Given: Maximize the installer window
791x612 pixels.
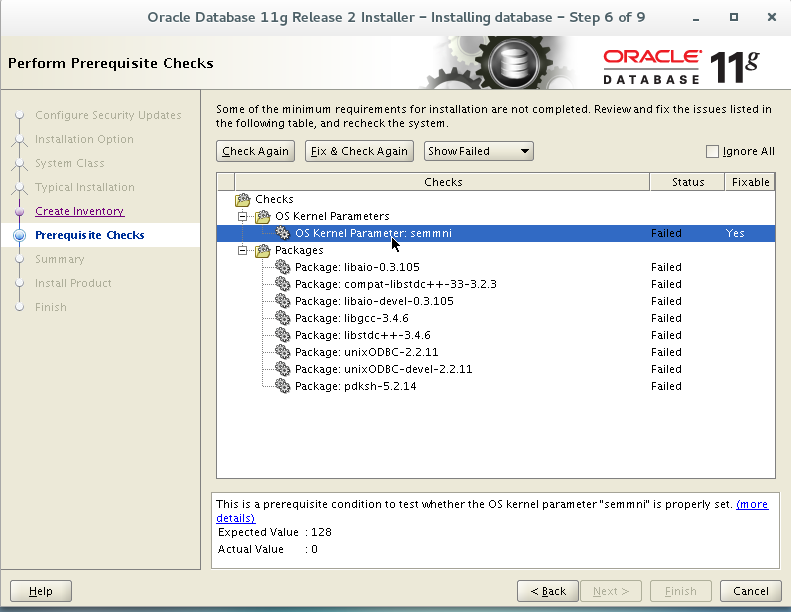Looking at the screenshot, I should (x=734, y=17).
